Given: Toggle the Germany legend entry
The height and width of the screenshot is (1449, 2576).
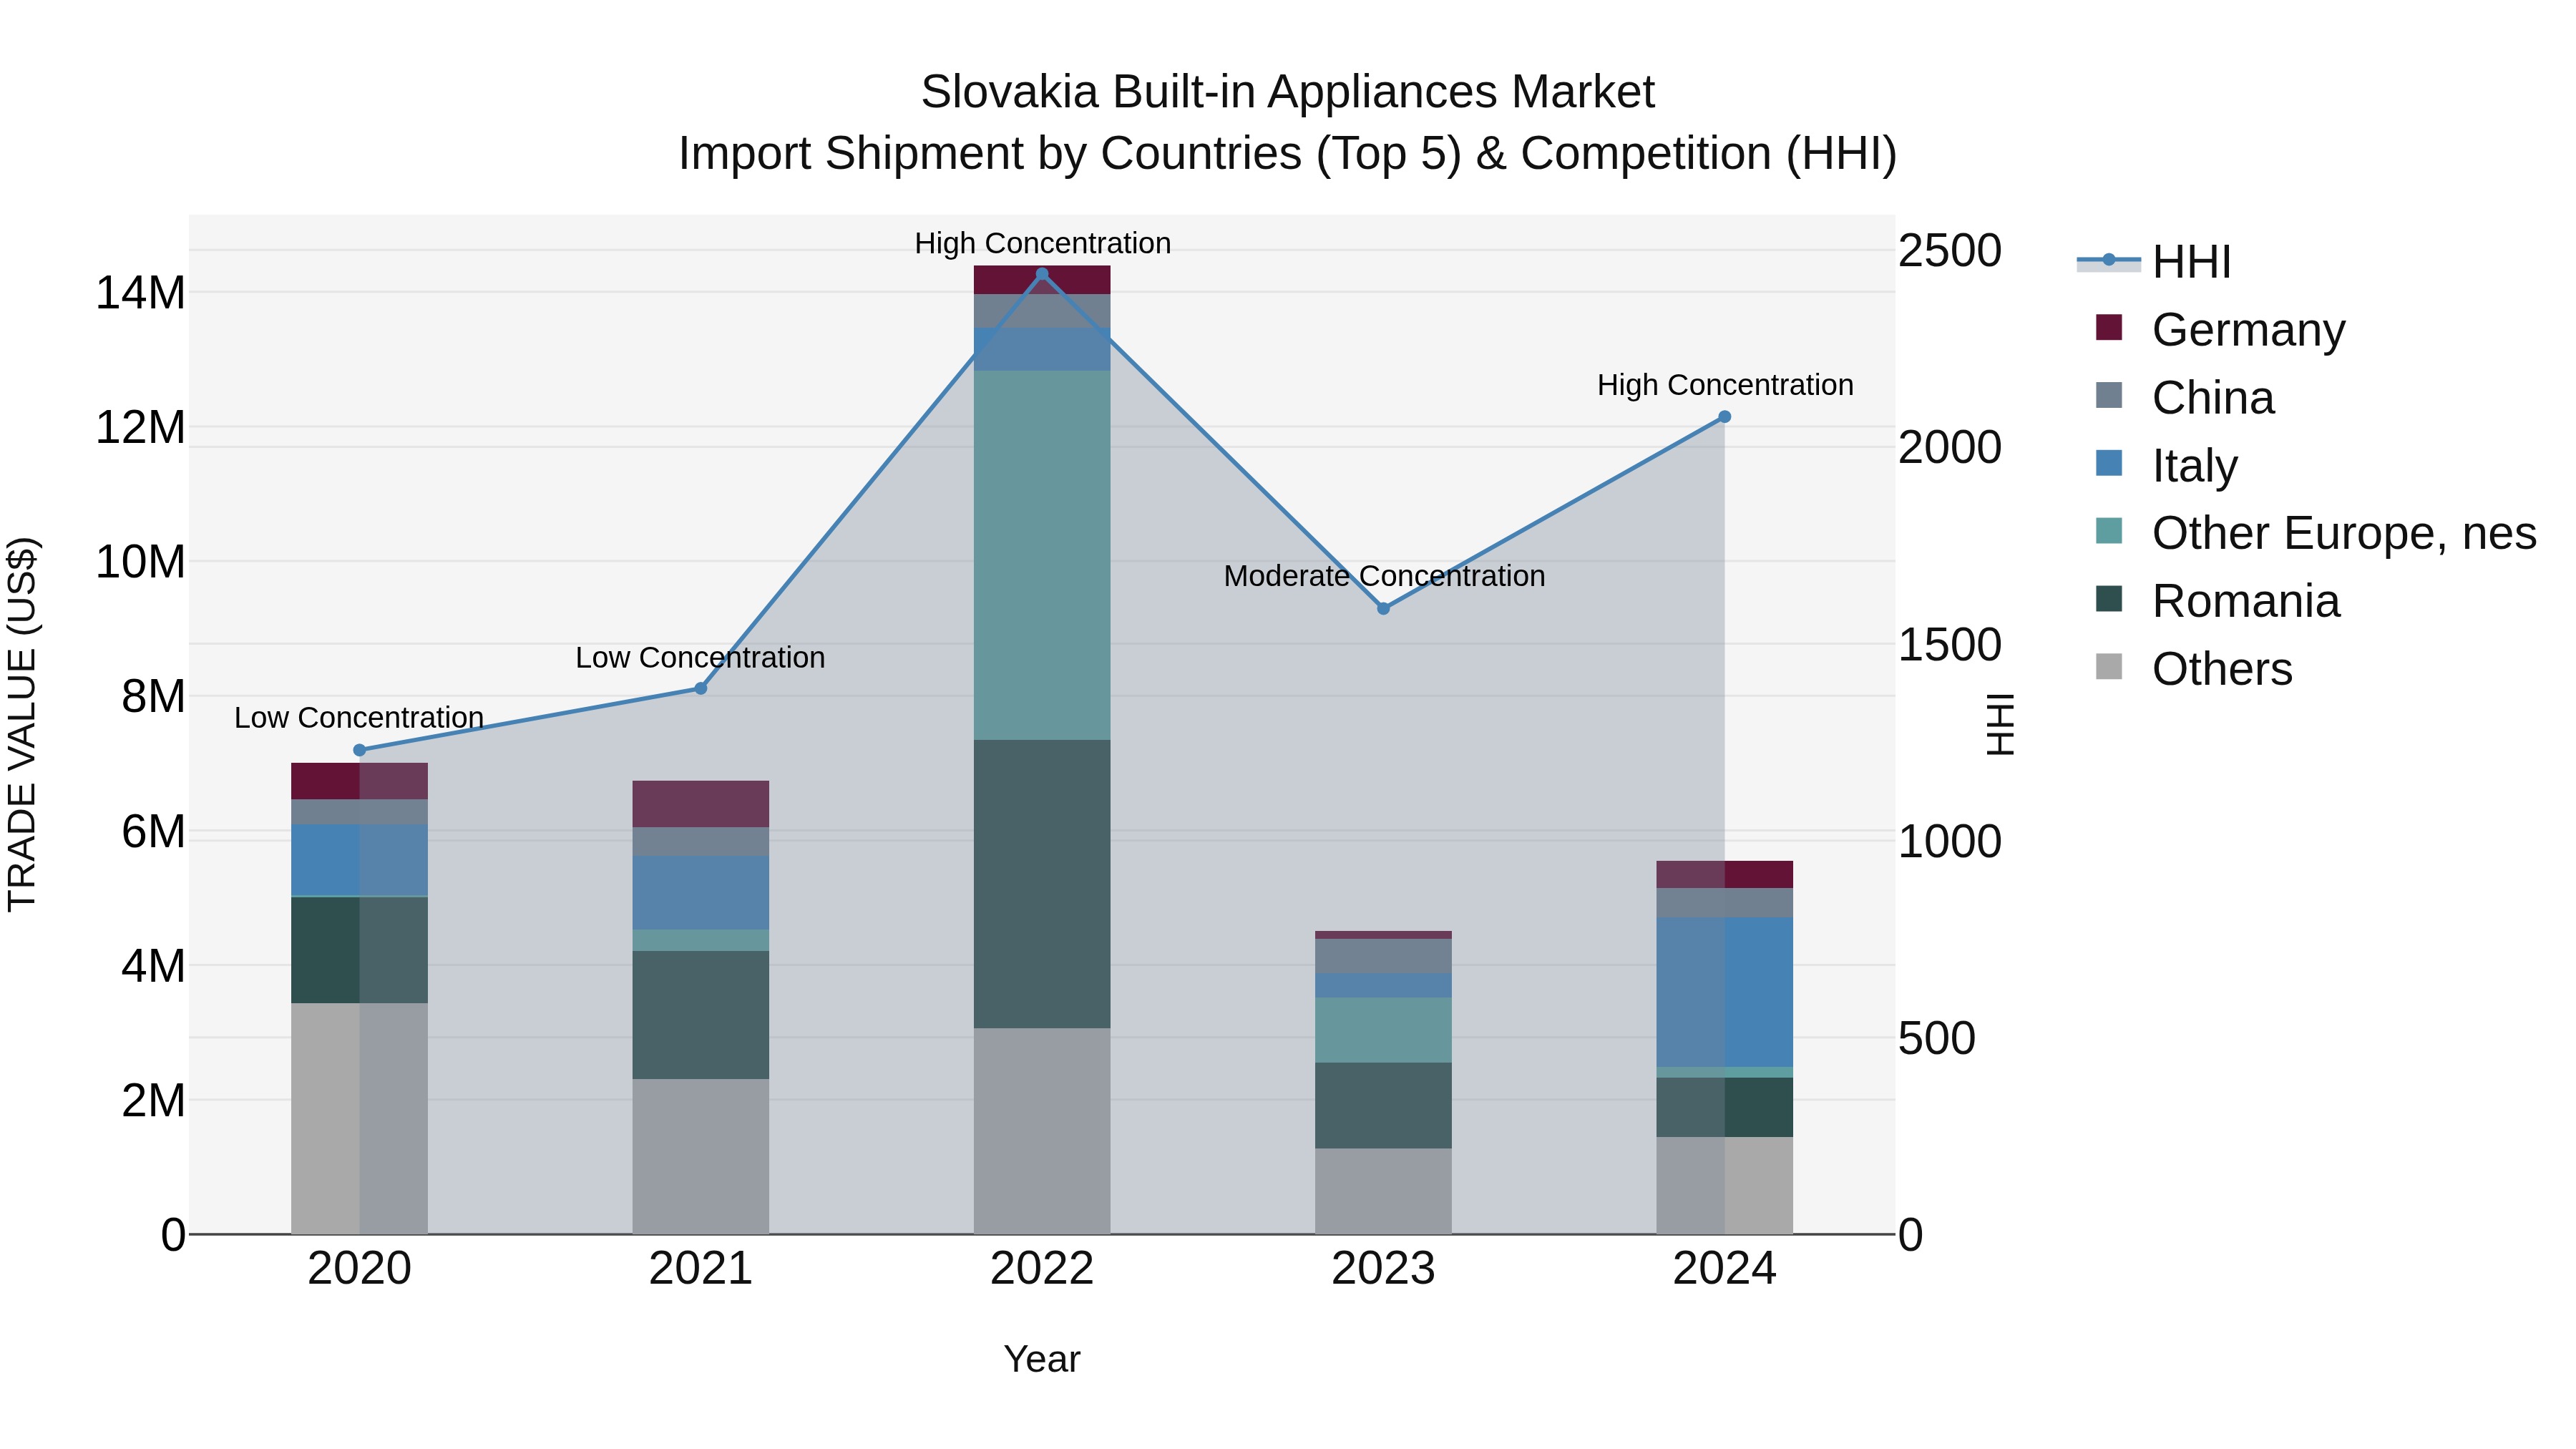Looking at the screenshot, I should pos(2220,329).
